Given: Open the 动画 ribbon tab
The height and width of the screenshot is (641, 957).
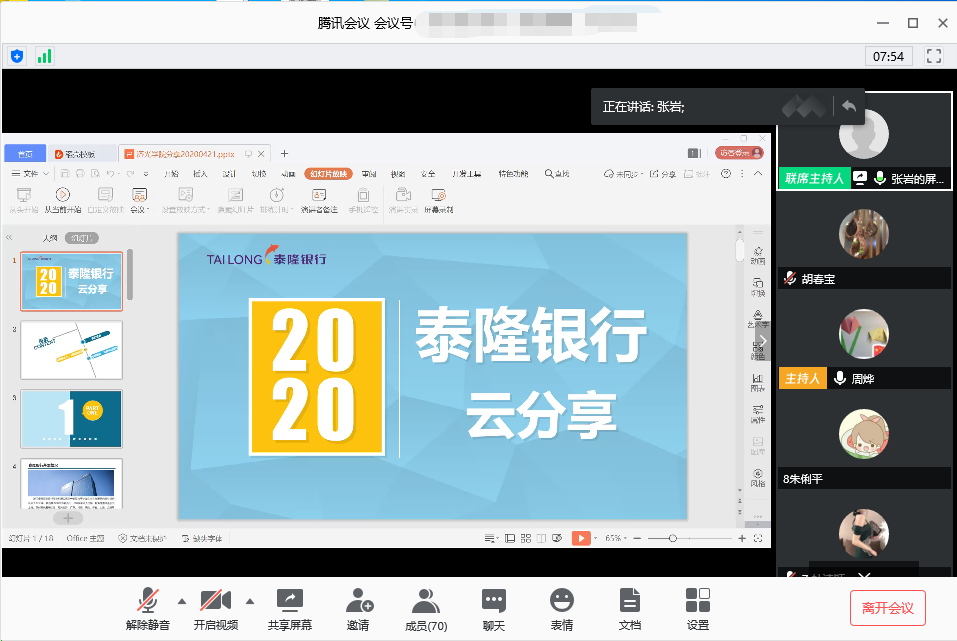Looking at the screenshot, I should pos(289,174).
